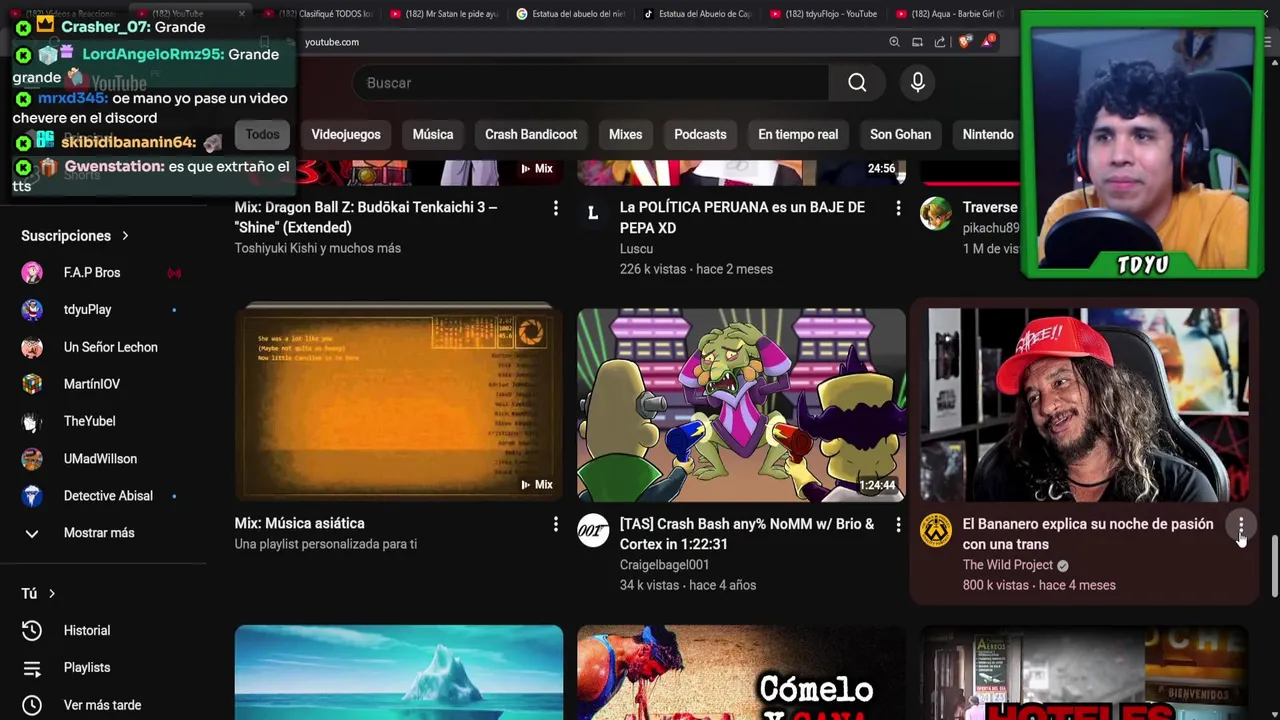Select the Videojuegos filter chip
The height and width of the screenshot is (720, 1280).
346,134
